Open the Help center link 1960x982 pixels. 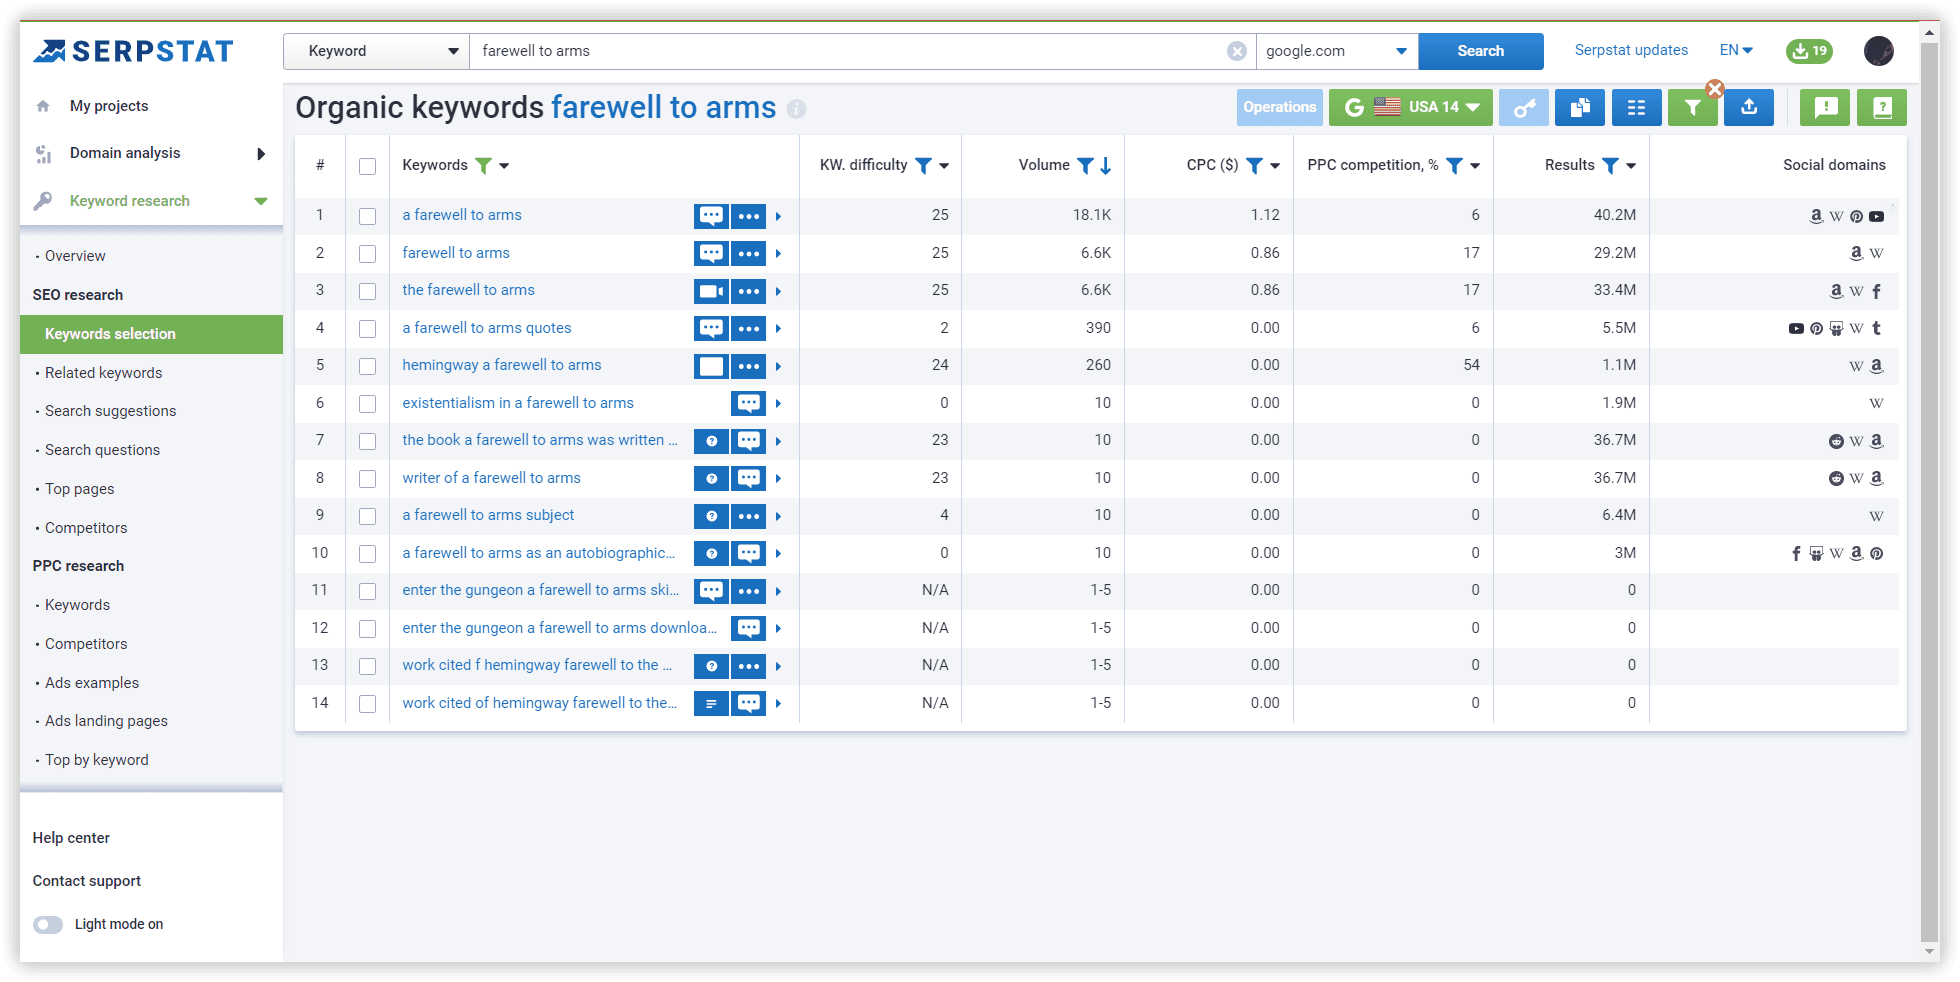71,838
